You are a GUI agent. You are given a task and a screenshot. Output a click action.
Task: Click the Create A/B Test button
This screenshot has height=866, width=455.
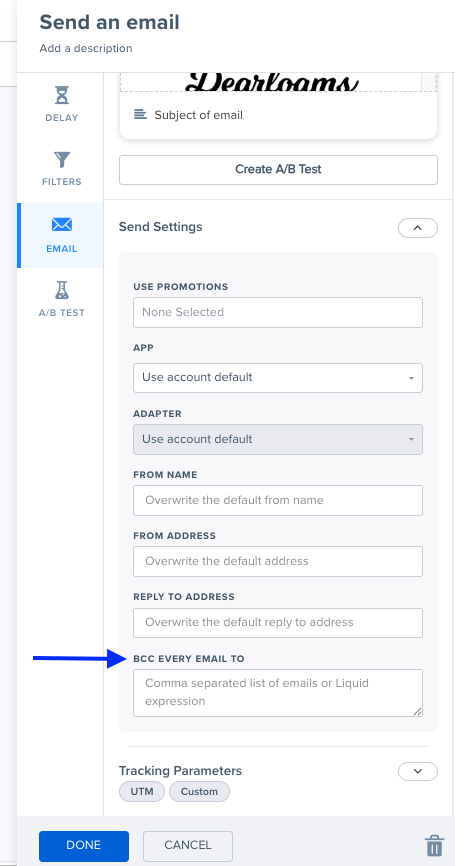(x=278, y=170)
